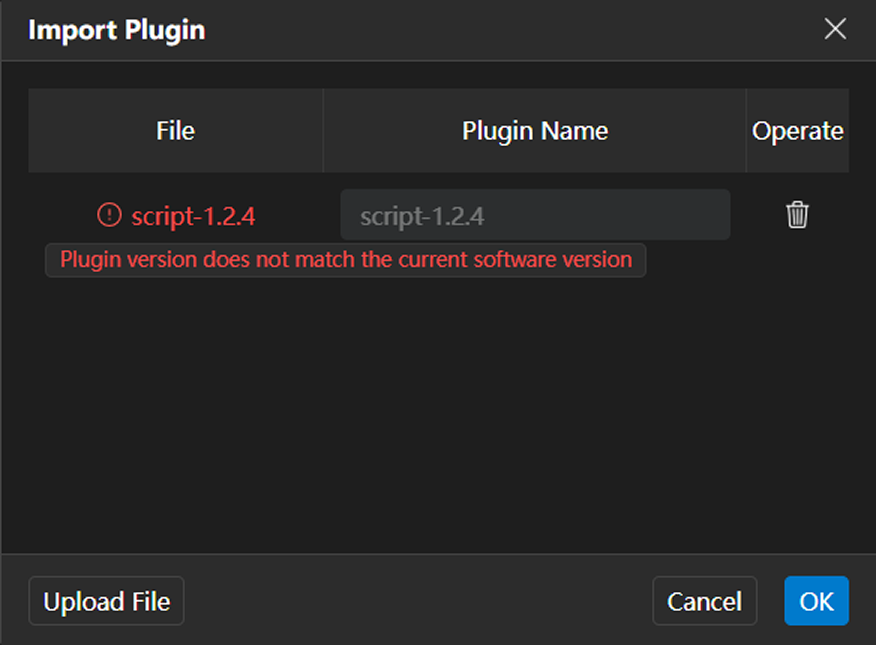The image size is (876, 645).
Task: Click the File column header
Action: [175, 131]
